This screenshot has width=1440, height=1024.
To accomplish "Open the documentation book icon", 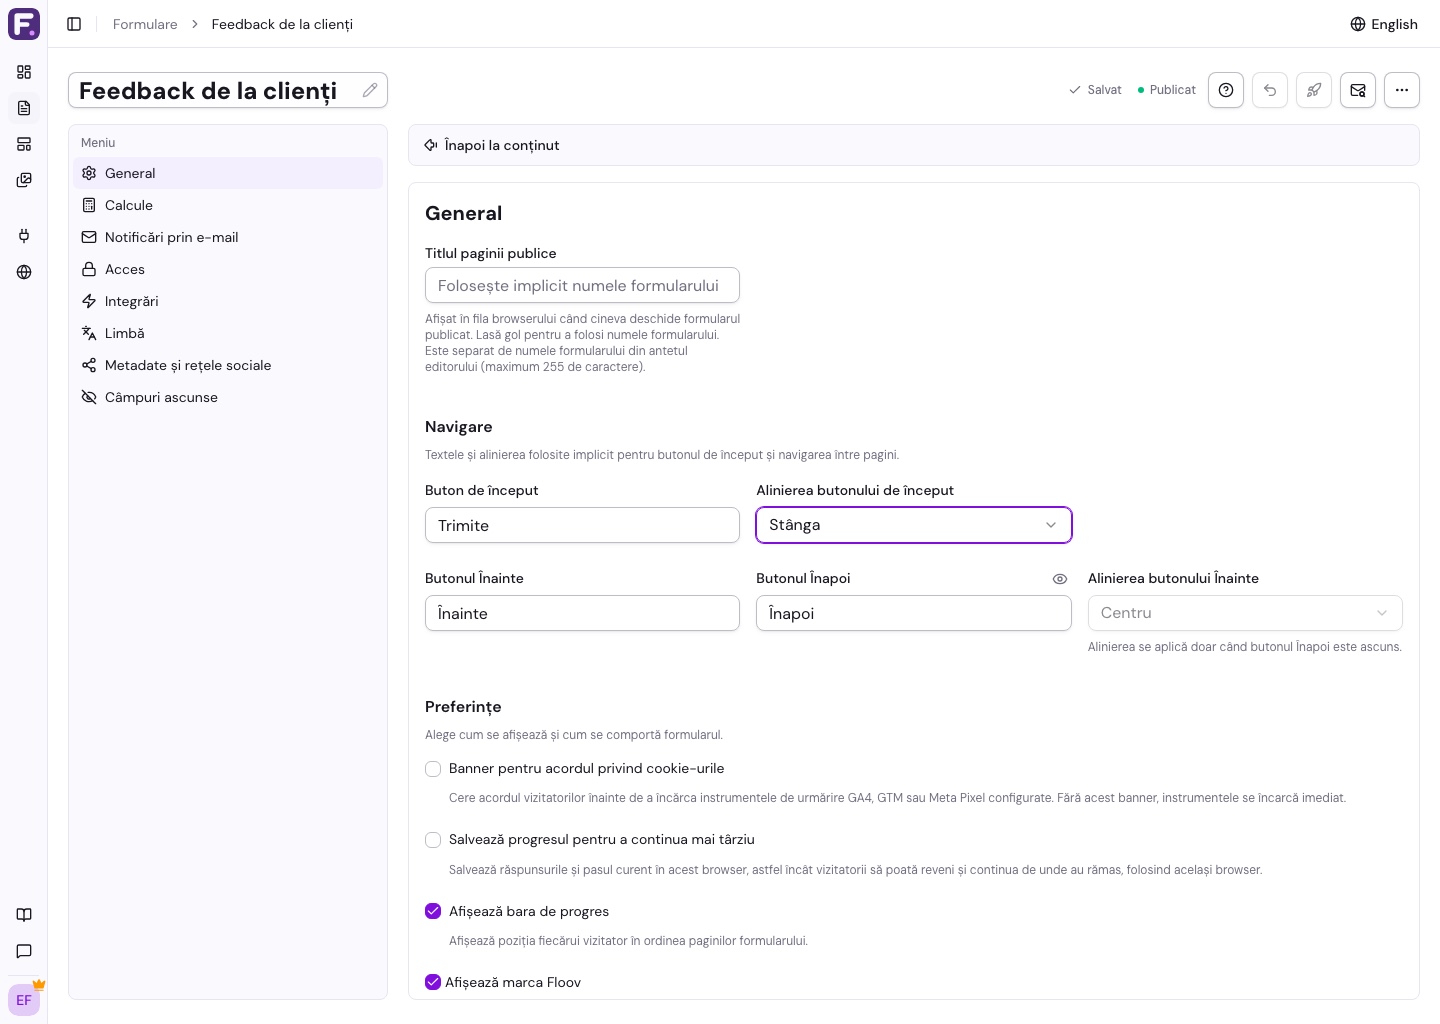I will (x=24, y=915).
